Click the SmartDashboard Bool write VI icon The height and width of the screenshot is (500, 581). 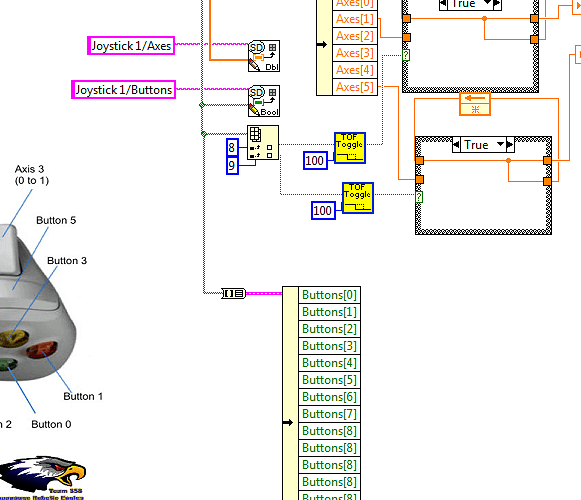pos(264,101)
